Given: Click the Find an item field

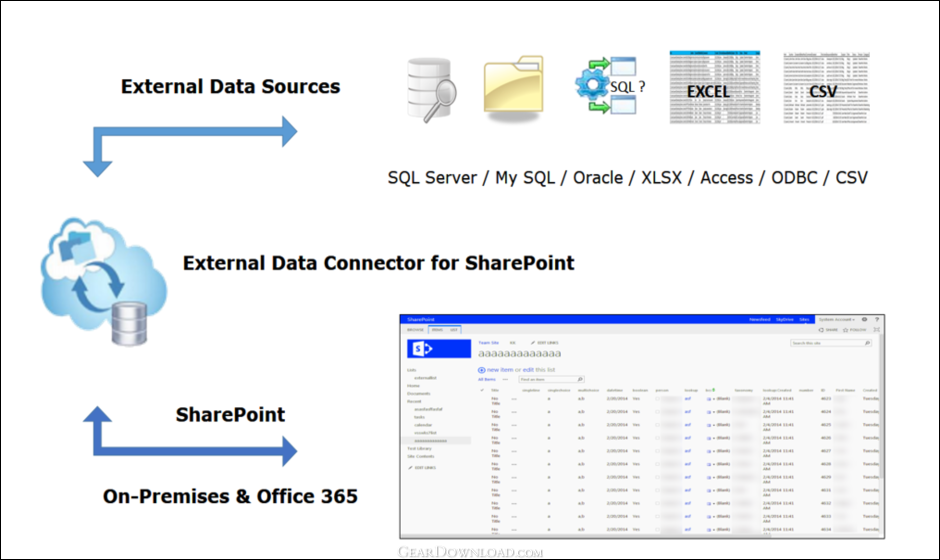Looking at the screenshot, I should point(551,380).
